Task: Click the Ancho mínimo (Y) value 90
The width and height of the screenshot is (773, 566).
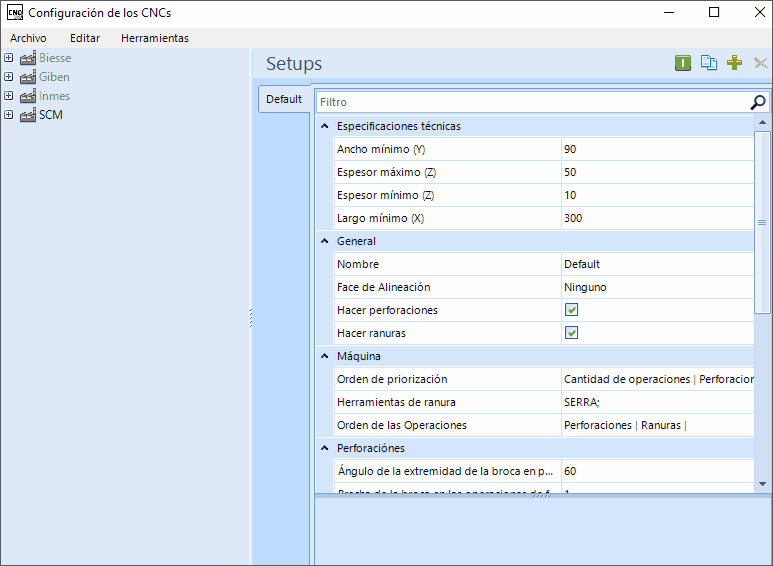Action: click(658, 149)
